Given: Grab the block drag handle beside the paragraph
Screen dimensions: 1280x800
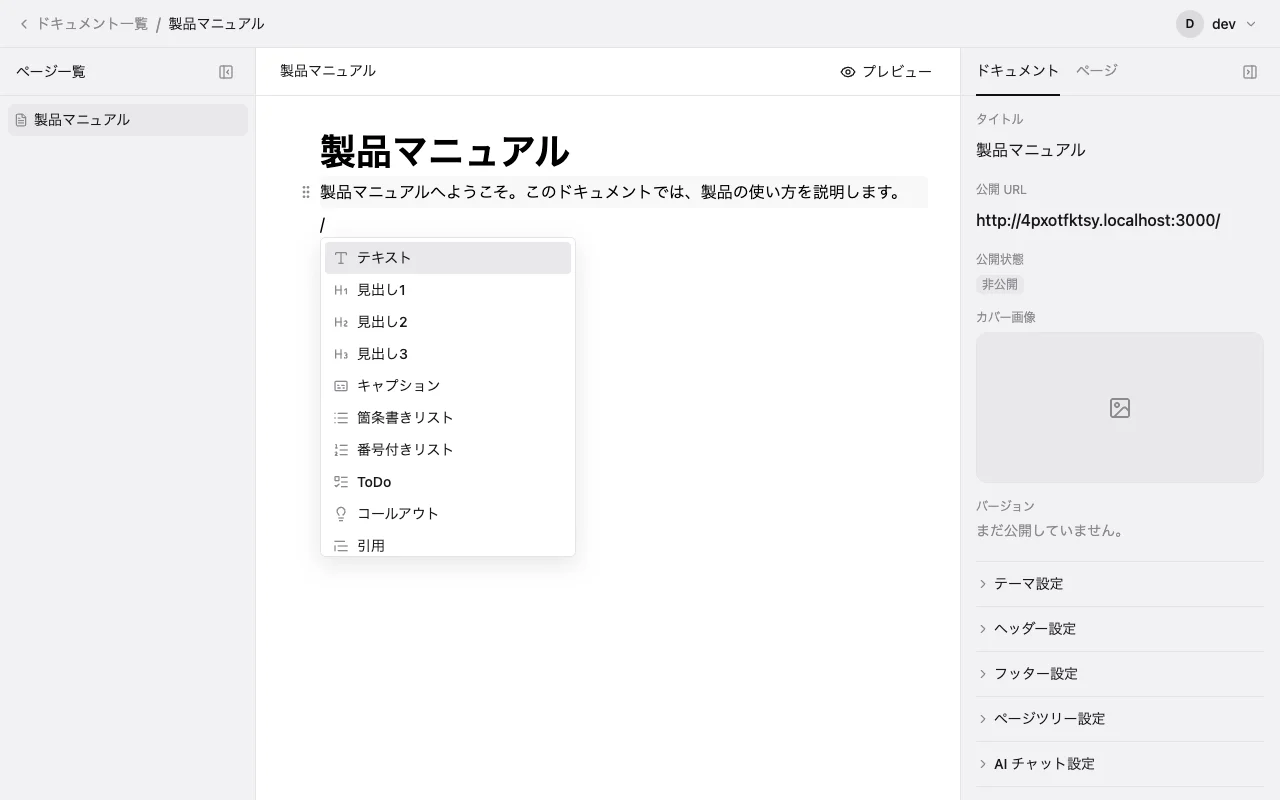Looking at the screenshot, I should [x=306, y=192].
